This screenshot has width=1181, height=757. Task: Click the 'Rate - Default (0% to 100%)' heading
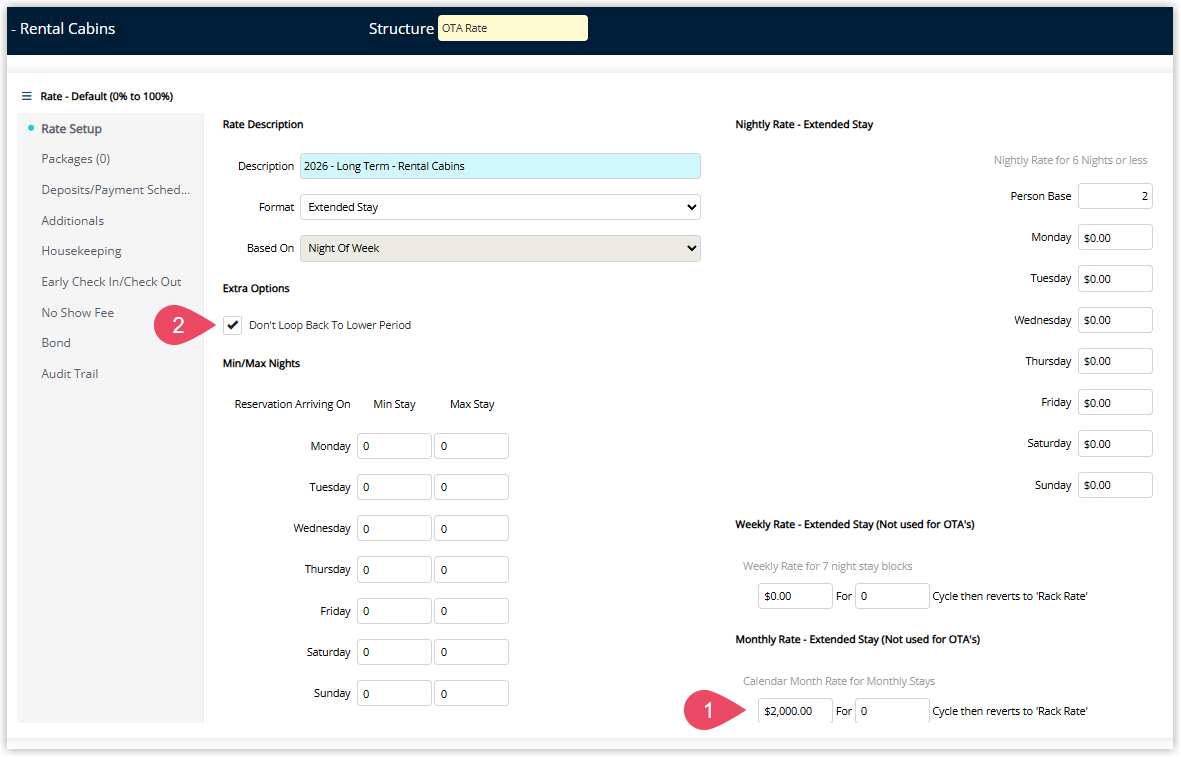(x=107, y=96)
